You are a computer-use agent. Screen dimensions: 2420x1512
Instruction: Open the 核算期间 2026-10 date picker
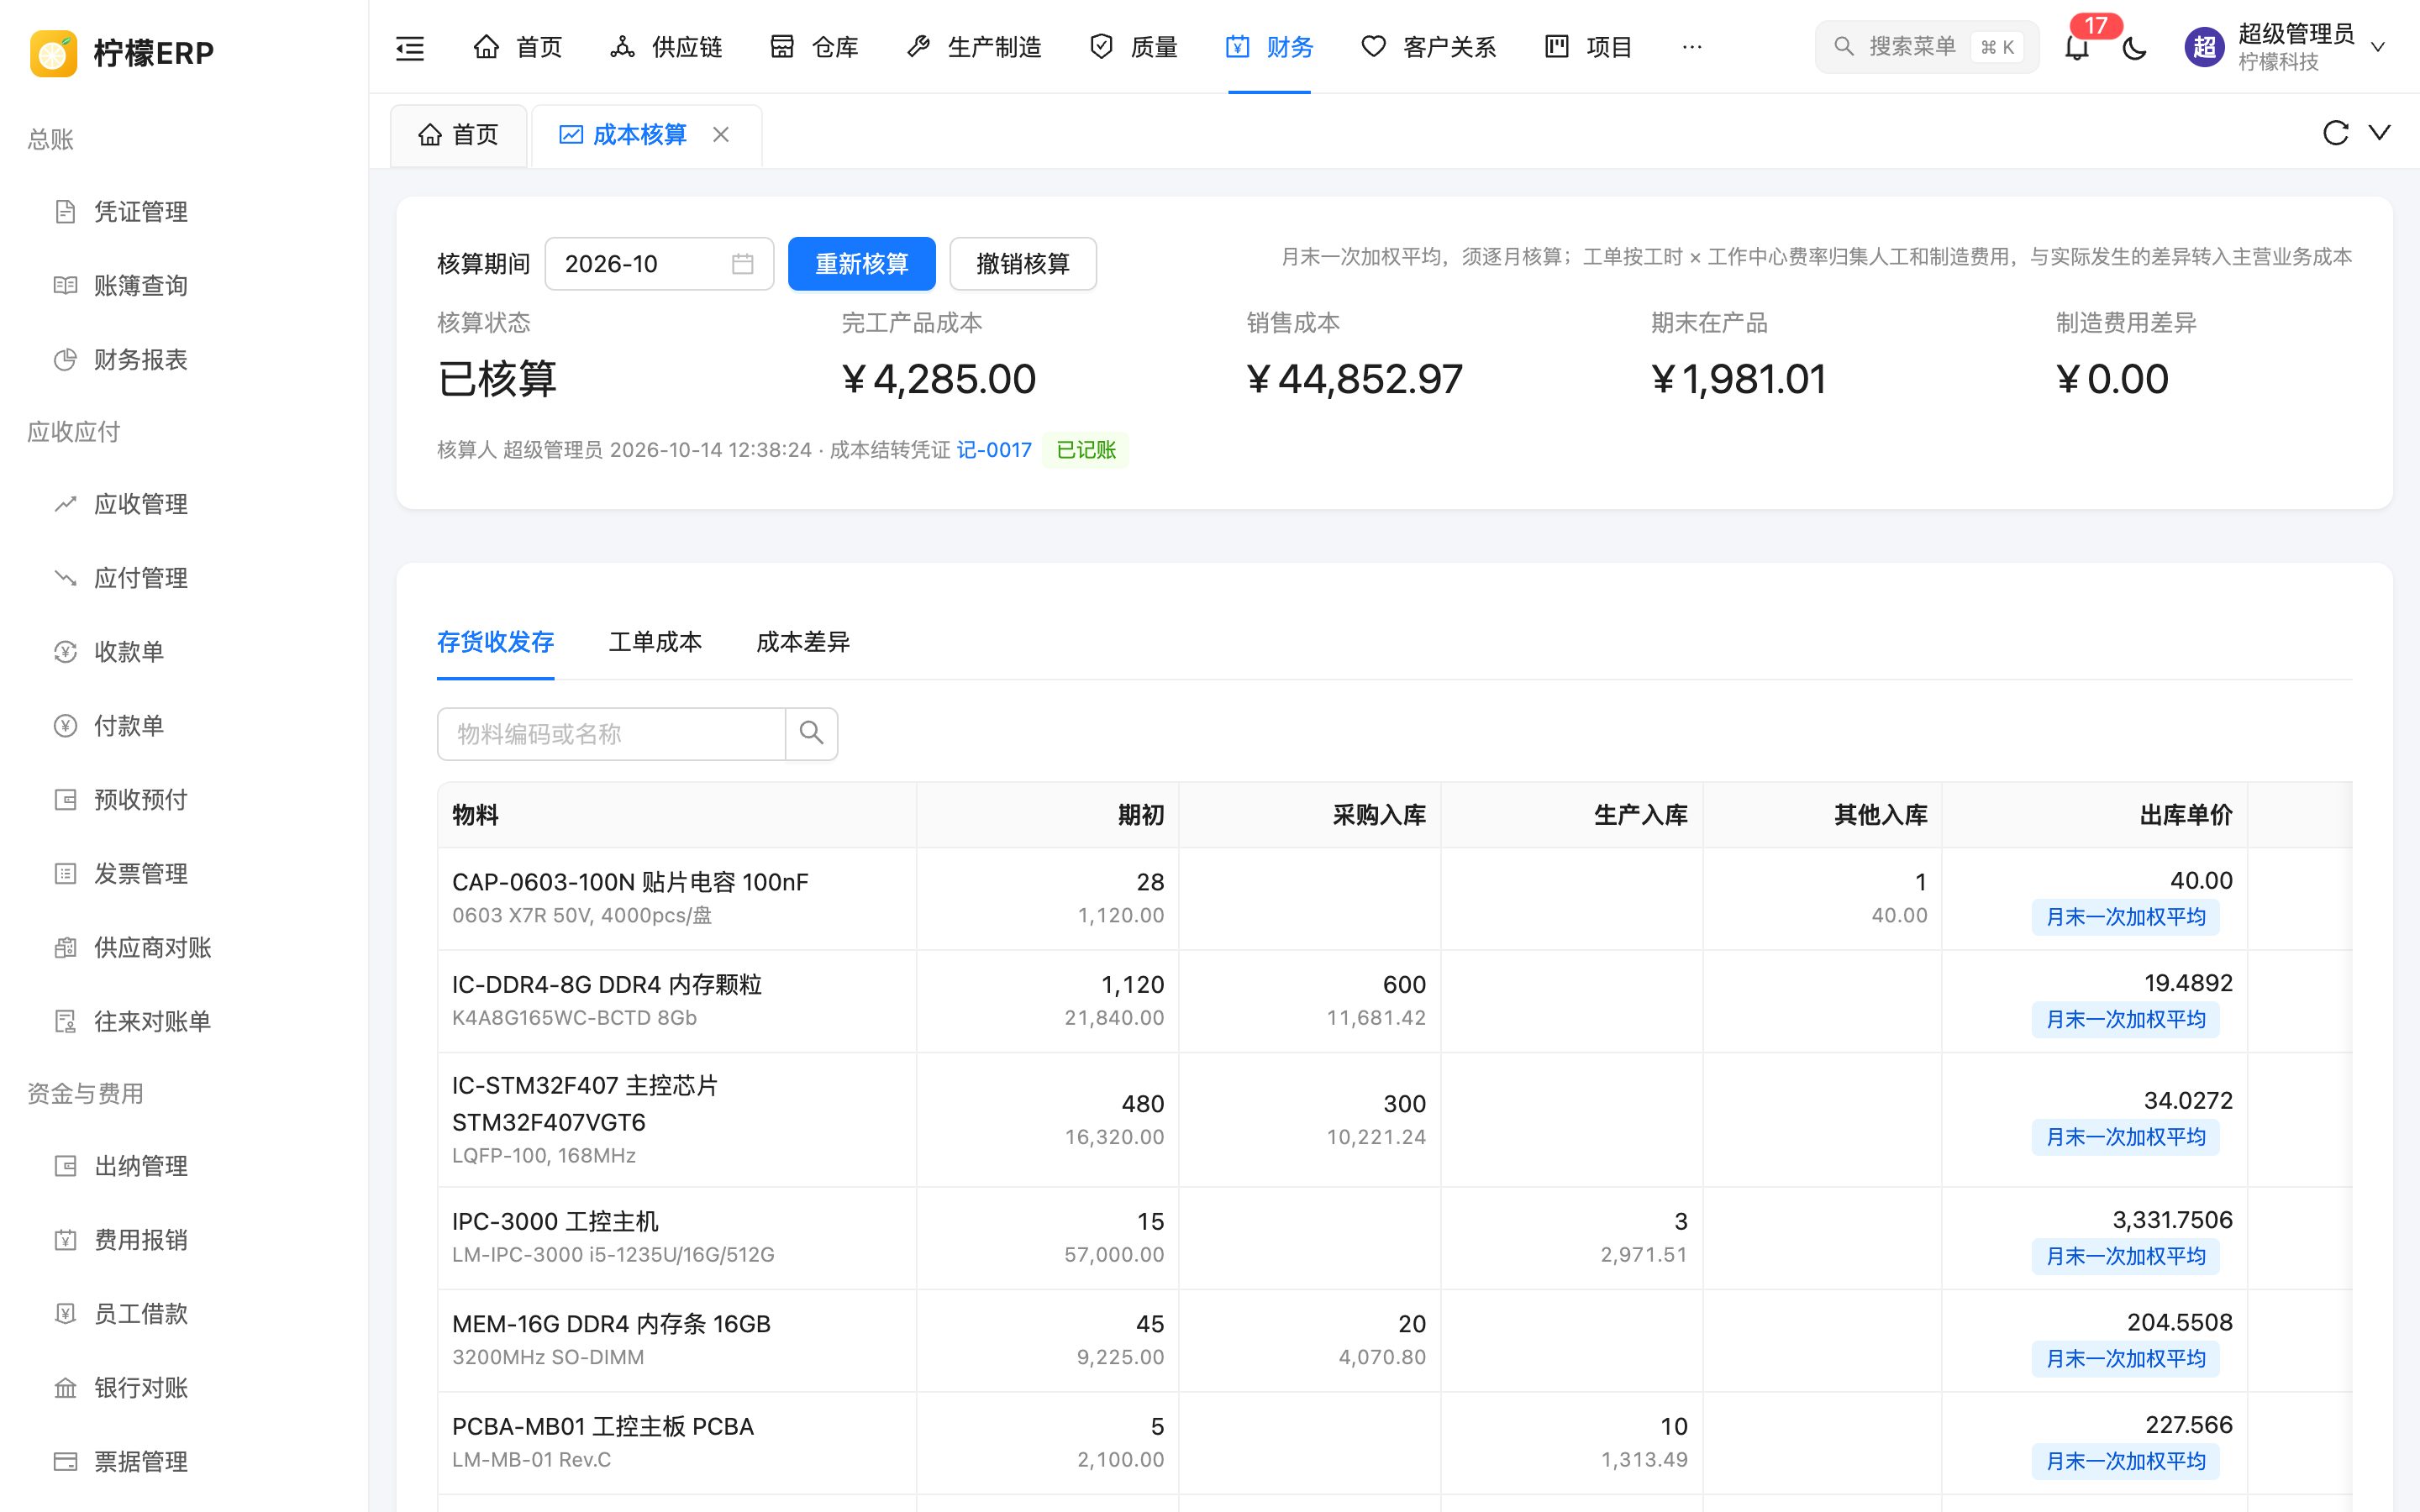pyautogui.click(x=659, y=264)
